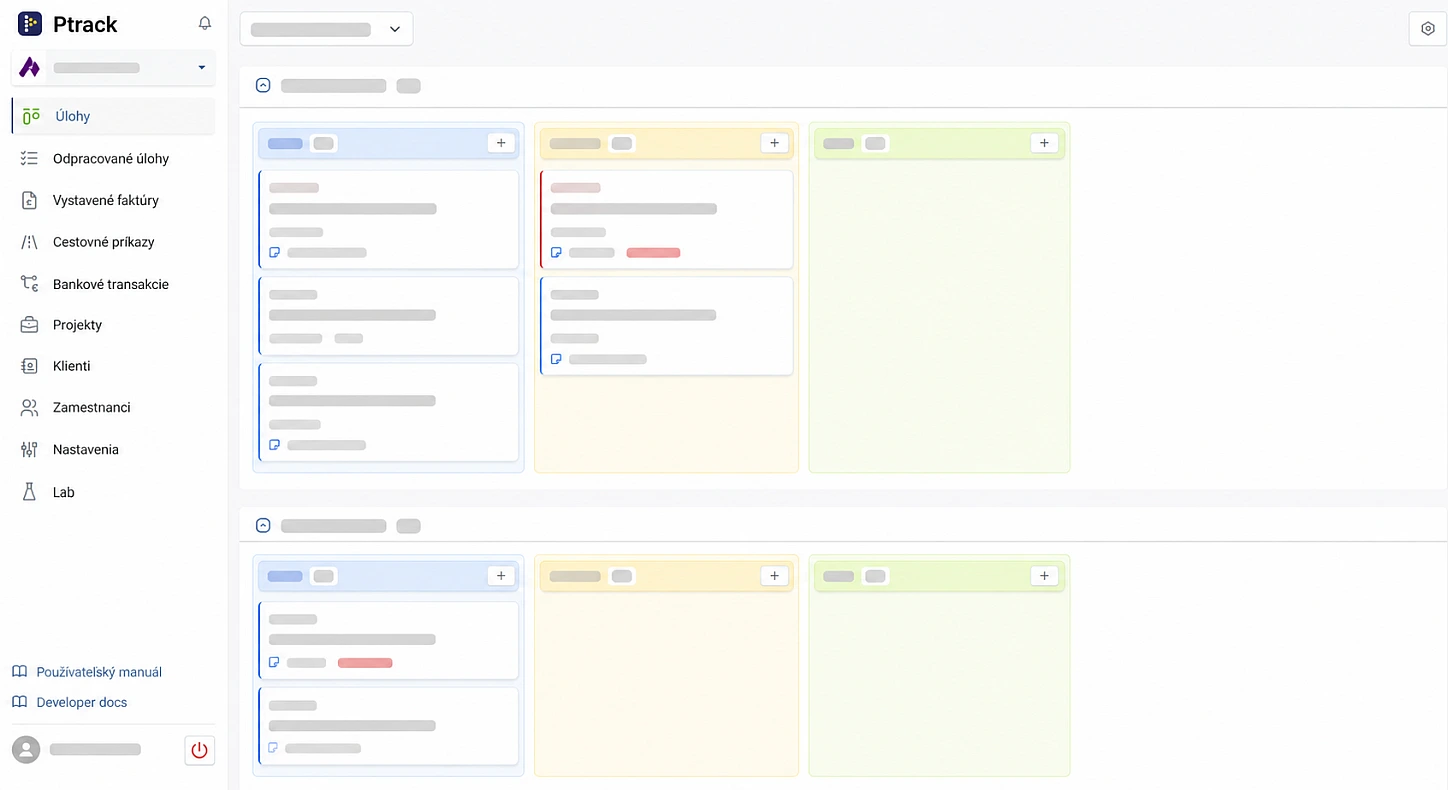
Task: Add task to yellow column, first group
Action: click(775, 143)
